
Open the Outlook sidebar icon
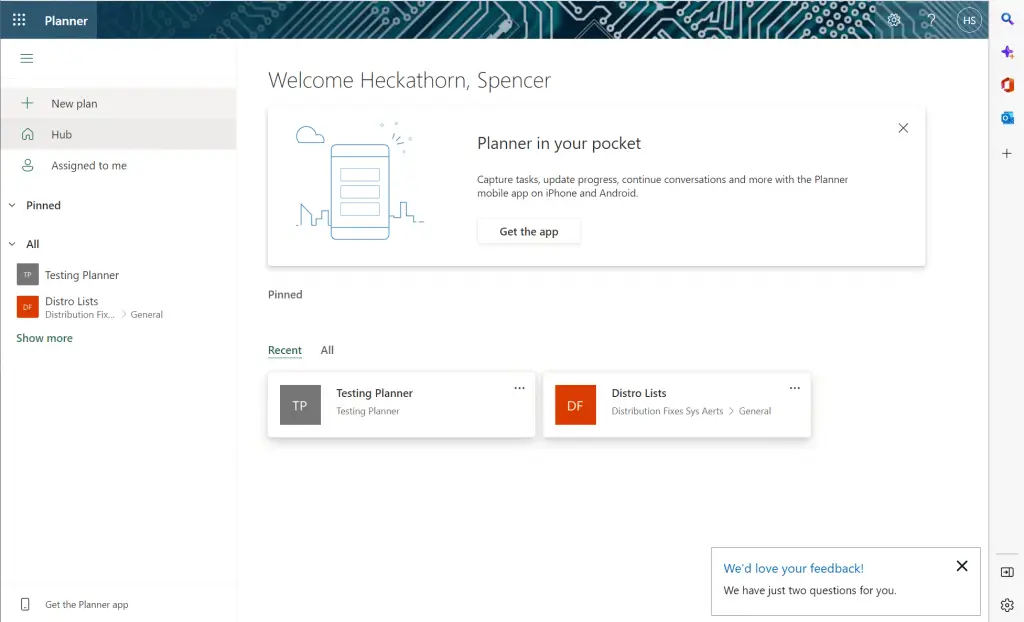1007,118
